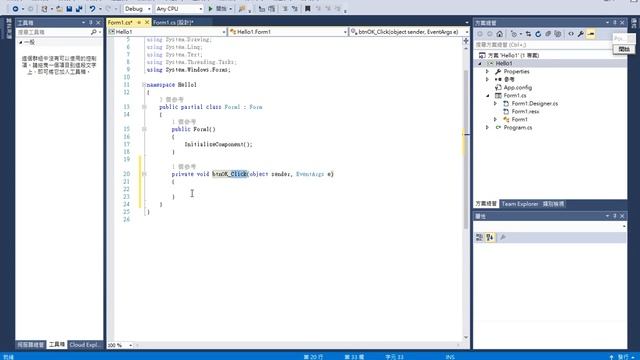Viewport: 640px width, 360px height.
Task: Open the Hello1.Form1 class dropdown
Action: (288, 32)
